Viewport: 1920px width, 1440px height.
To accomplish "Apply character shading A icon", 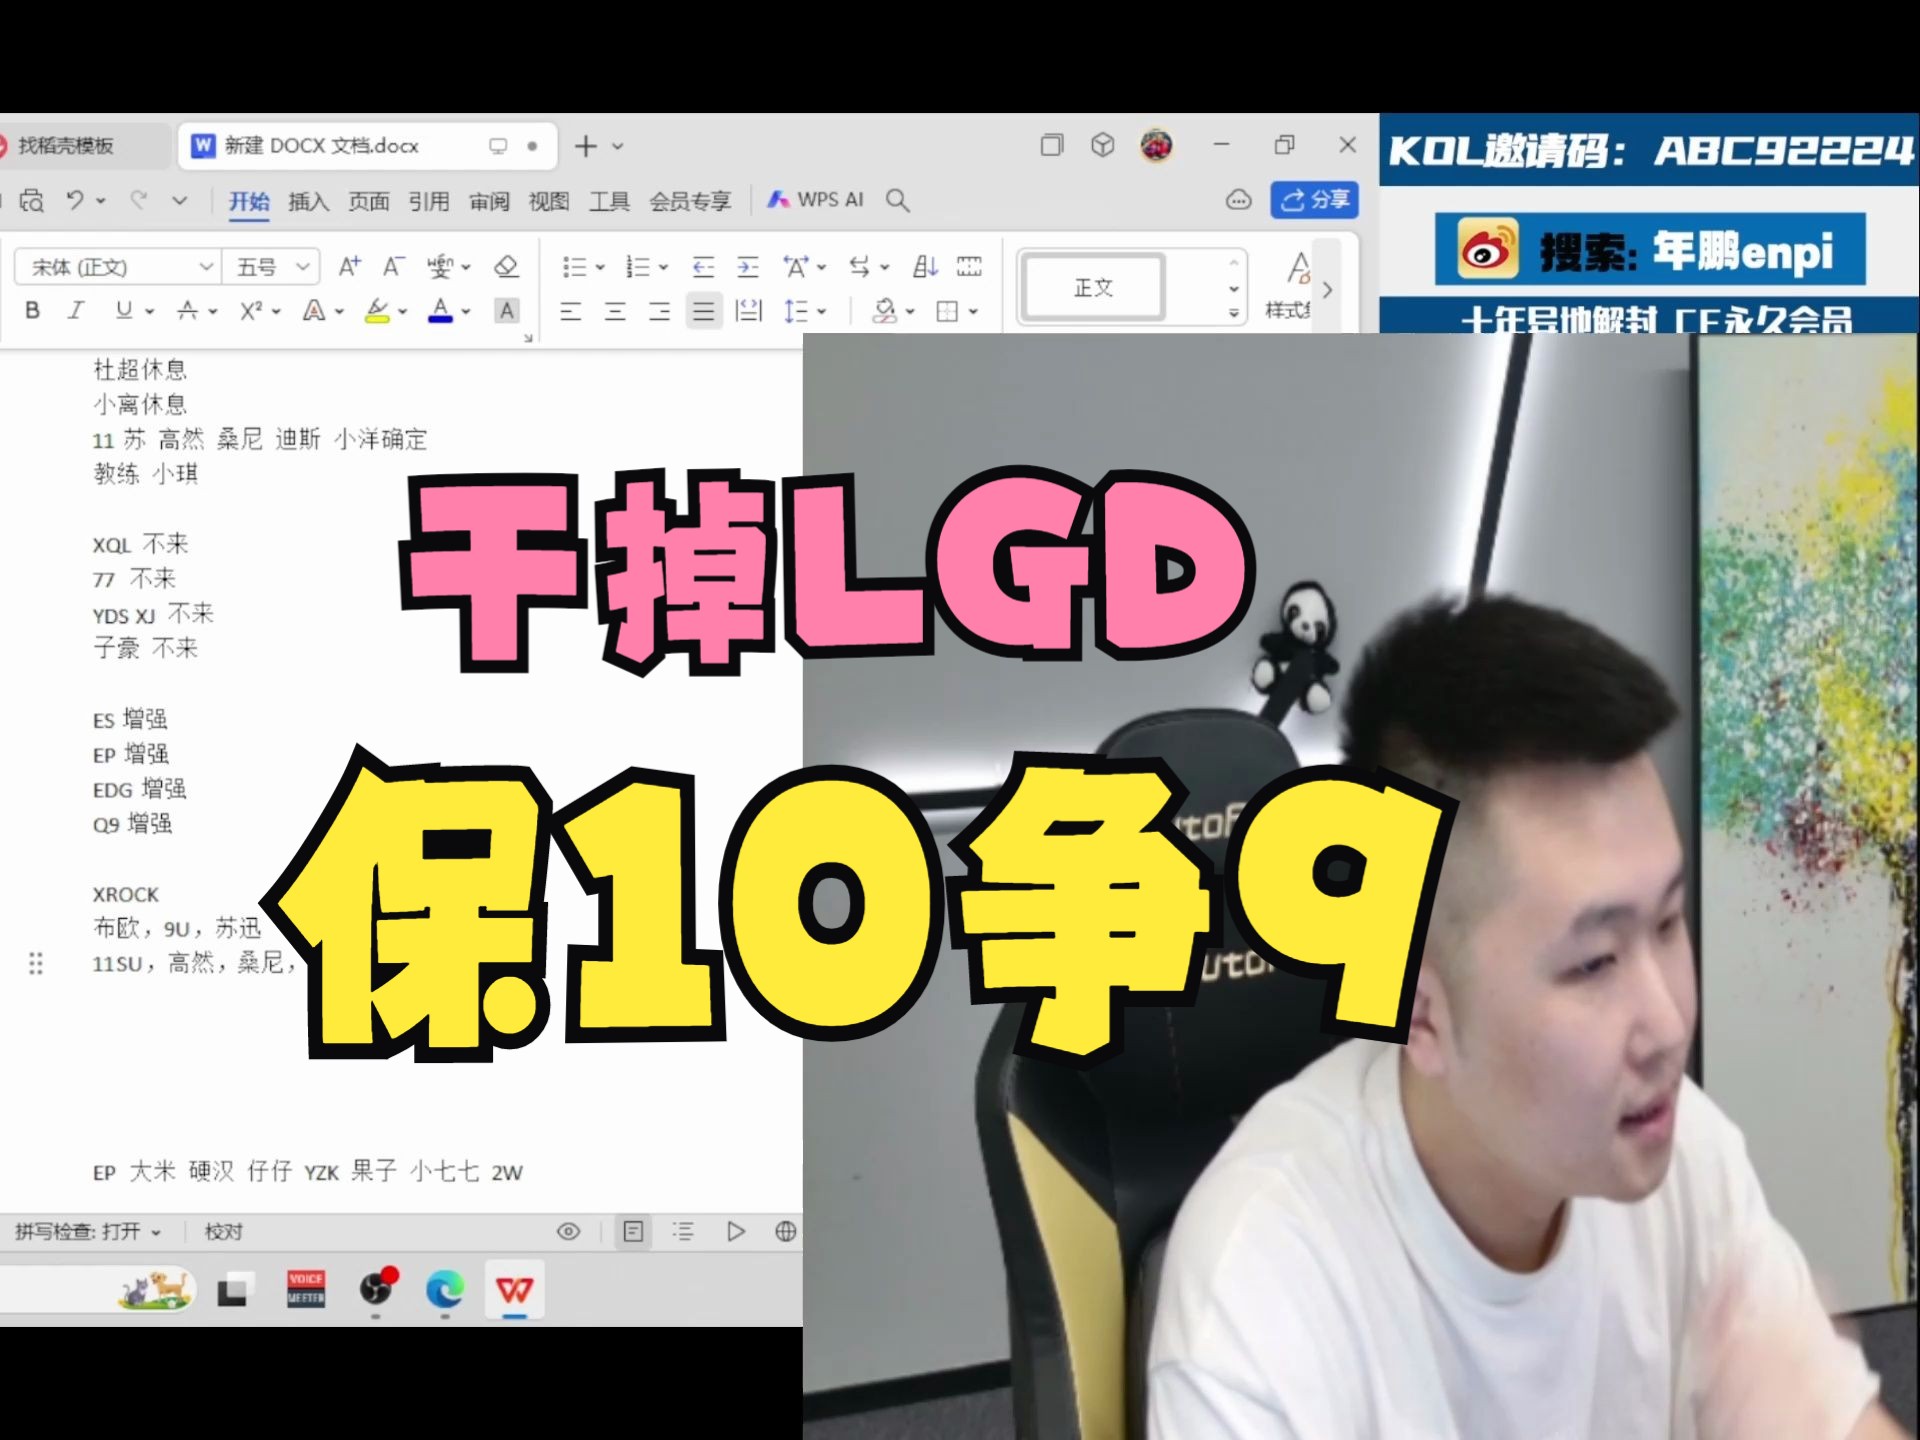I will tap(507, 311).
